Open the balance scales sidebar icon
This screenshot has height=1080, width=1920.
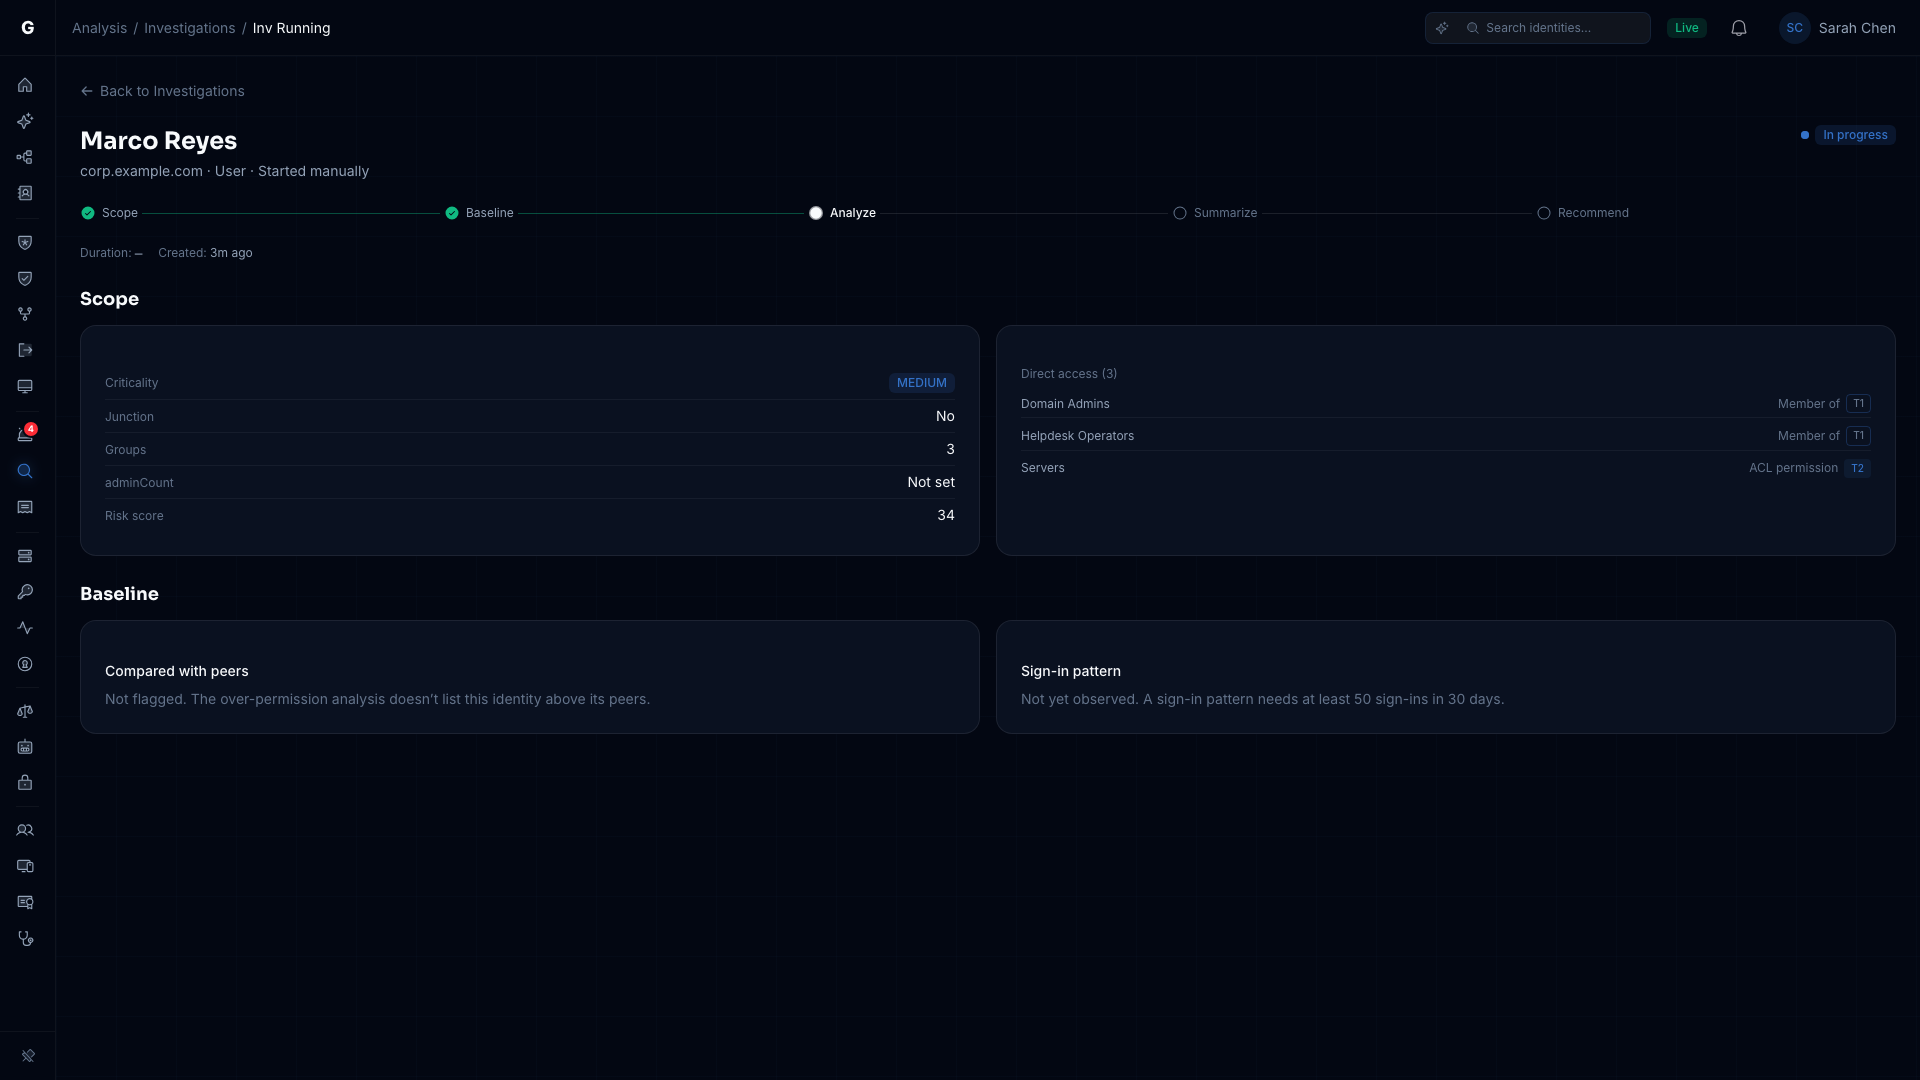tap(25, 711)
